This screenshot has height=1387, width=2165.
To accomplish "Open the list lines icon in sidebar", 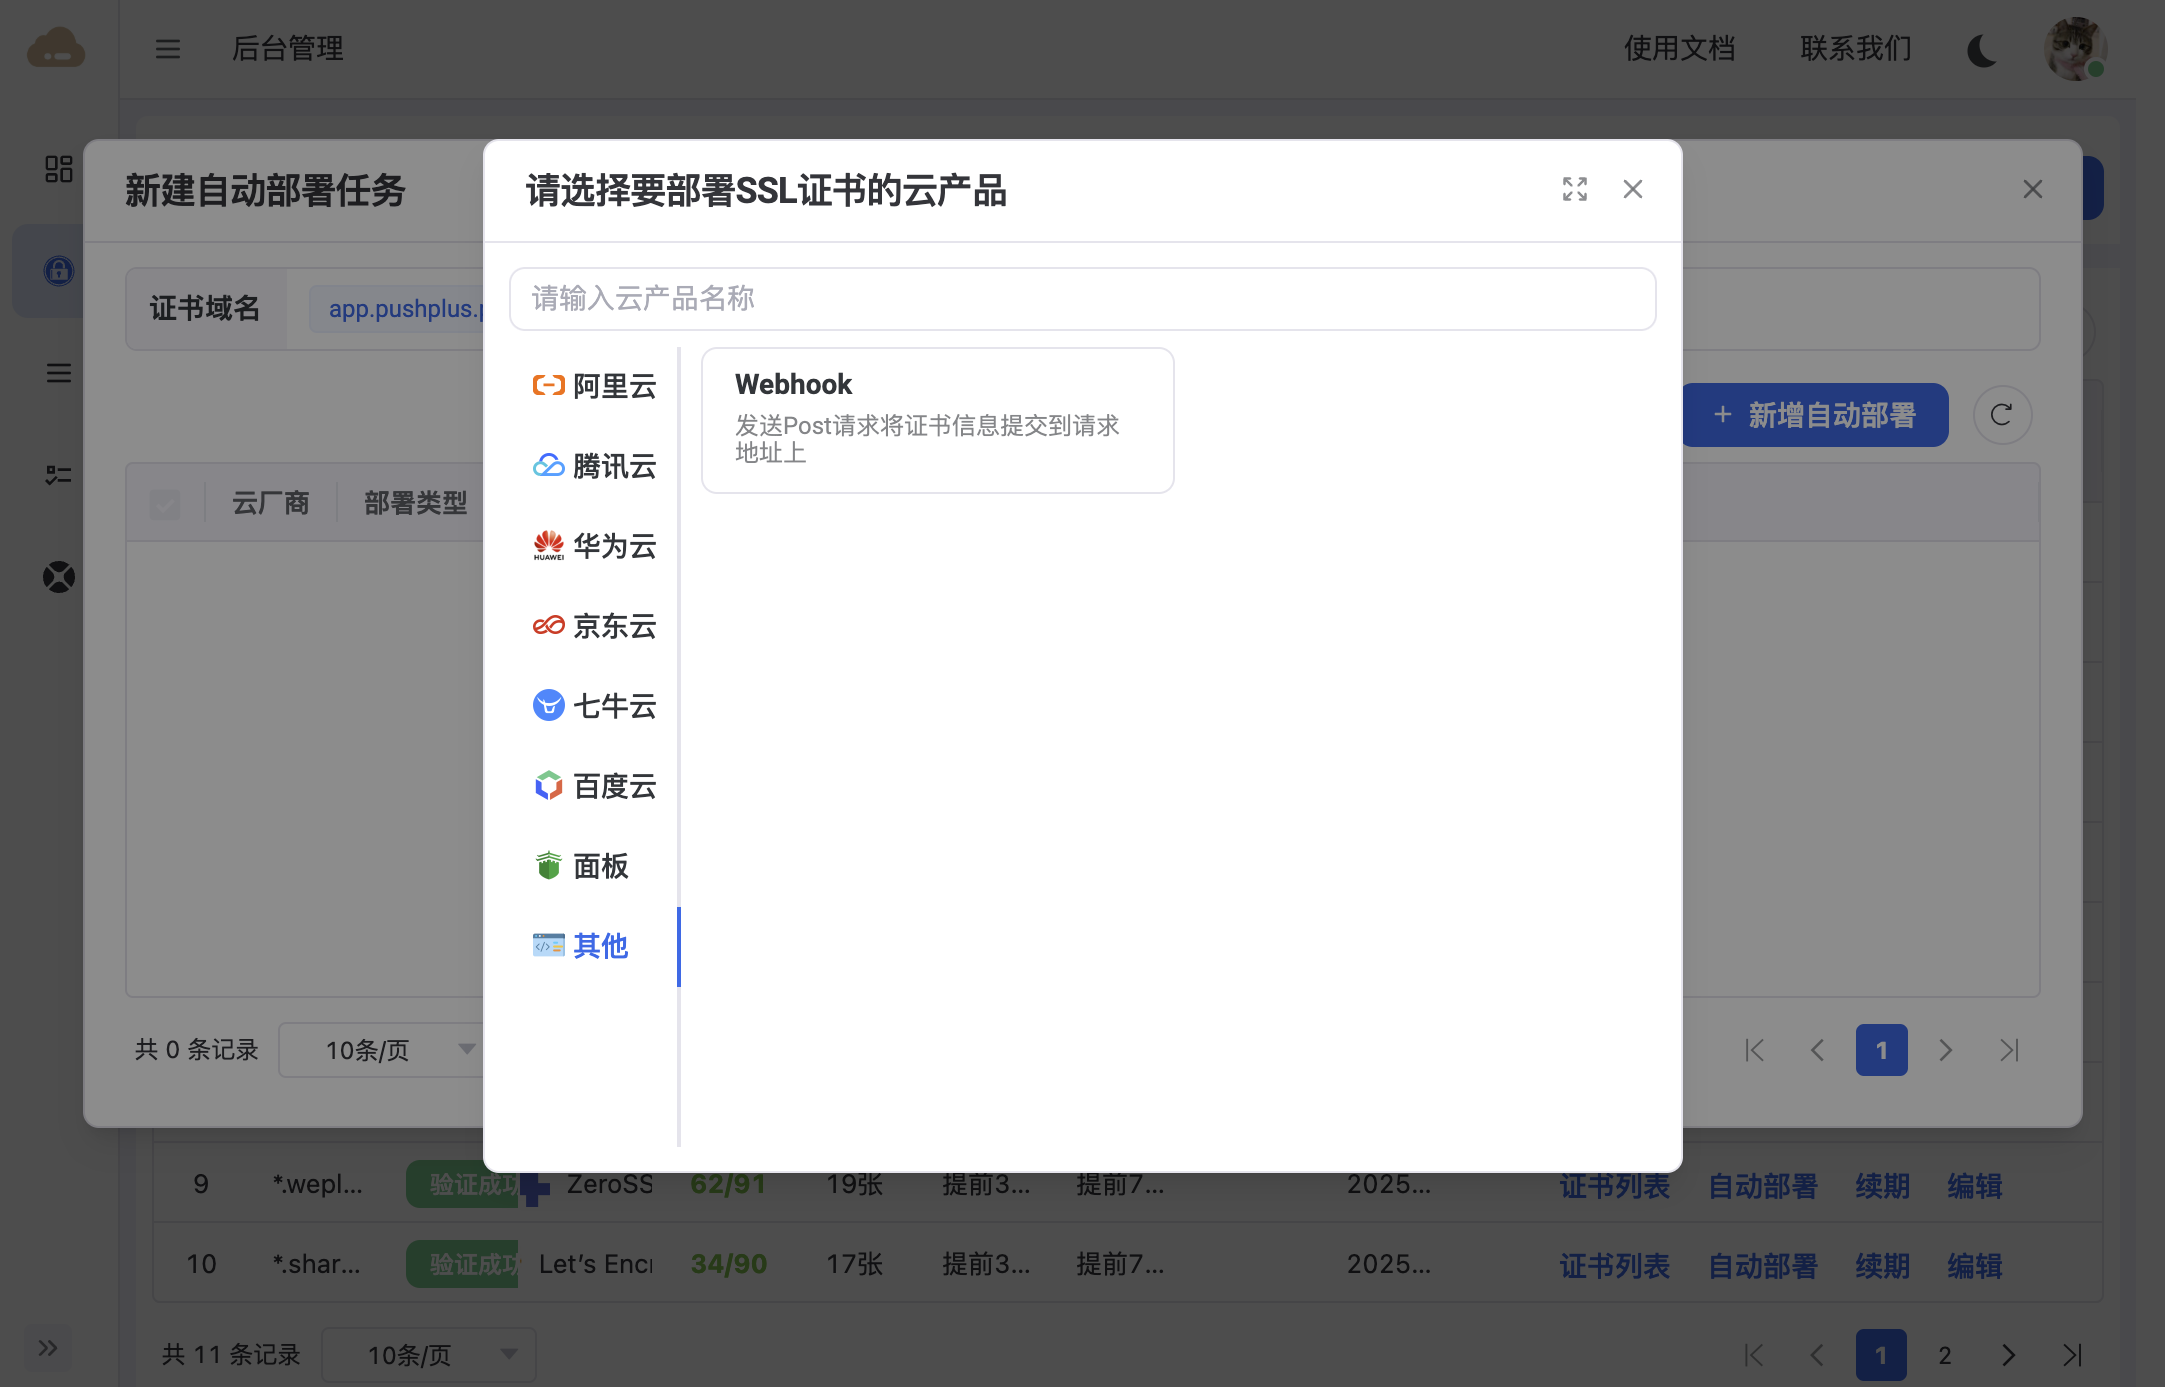I will (x=59, y=373).
